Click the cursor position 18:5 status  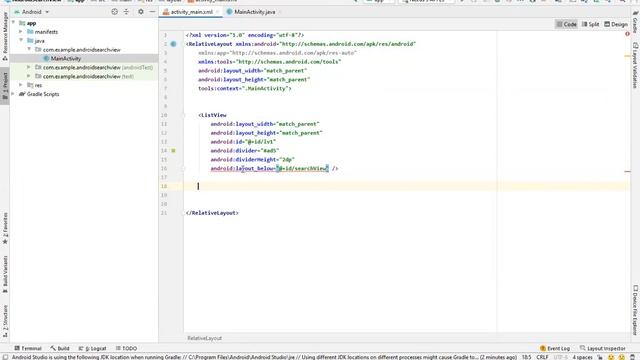pyautogui.click(x=527, y=357)
